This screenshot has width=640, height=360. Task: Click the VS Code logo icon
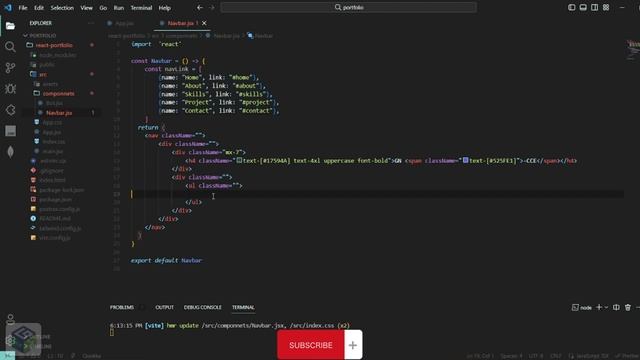click(8, 7)
